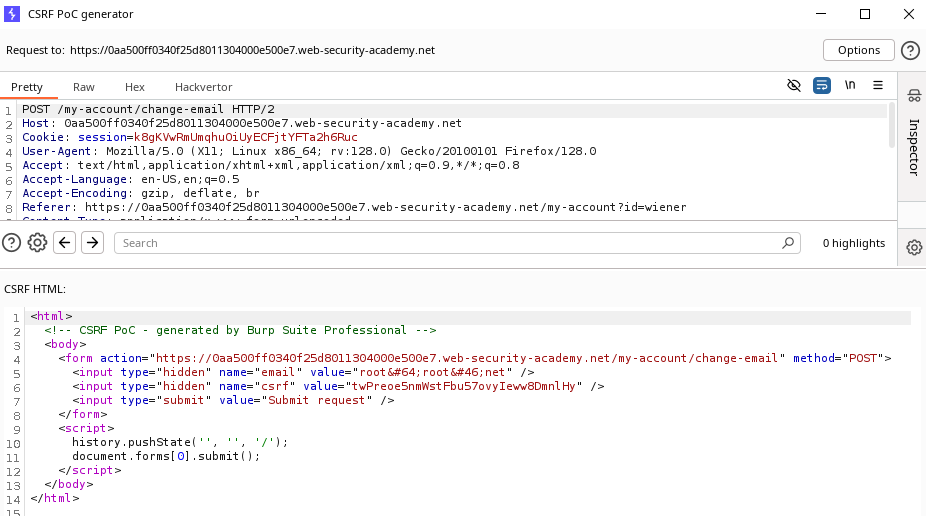Click the session cookie value

click(246, 137)
